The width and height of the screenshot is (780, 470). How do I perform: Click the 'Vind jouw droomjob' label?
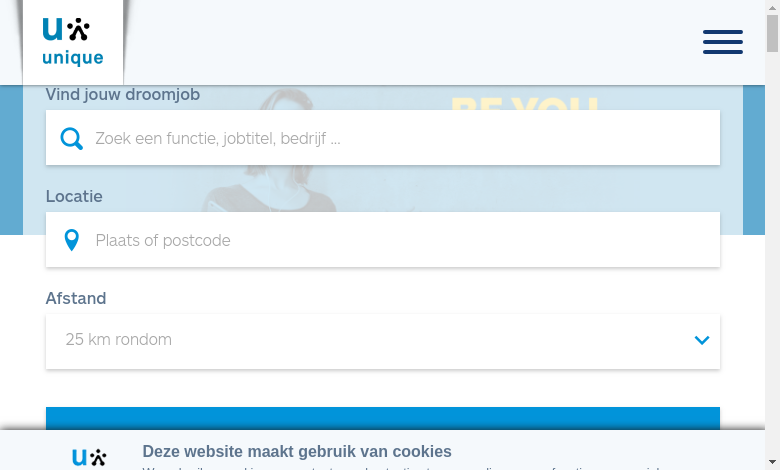pos(123,94)
